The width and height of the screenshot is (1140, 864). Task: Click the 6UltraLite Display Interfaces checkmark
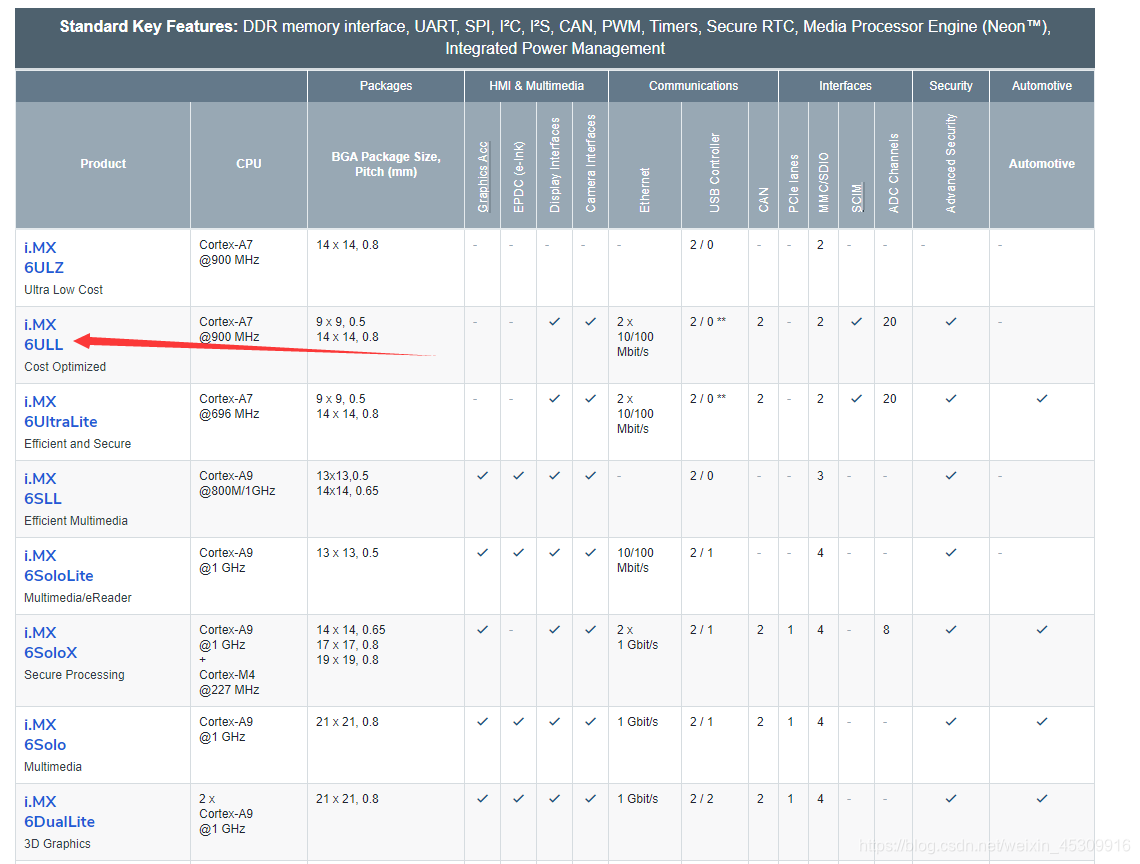[x=555, y=399]
